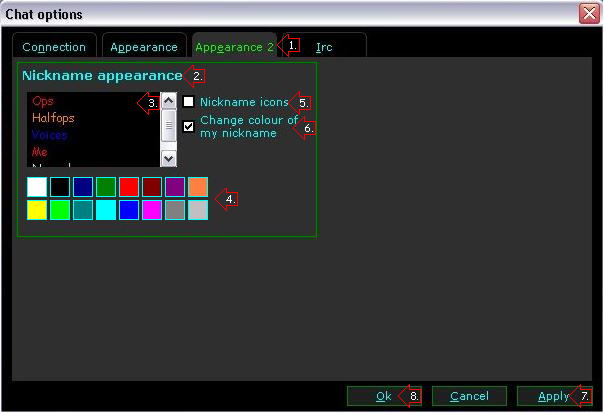Screen dimensions: 604x413
Task: Apply the chat option changes
Action: pyautogui.click(x=554, y=396)
